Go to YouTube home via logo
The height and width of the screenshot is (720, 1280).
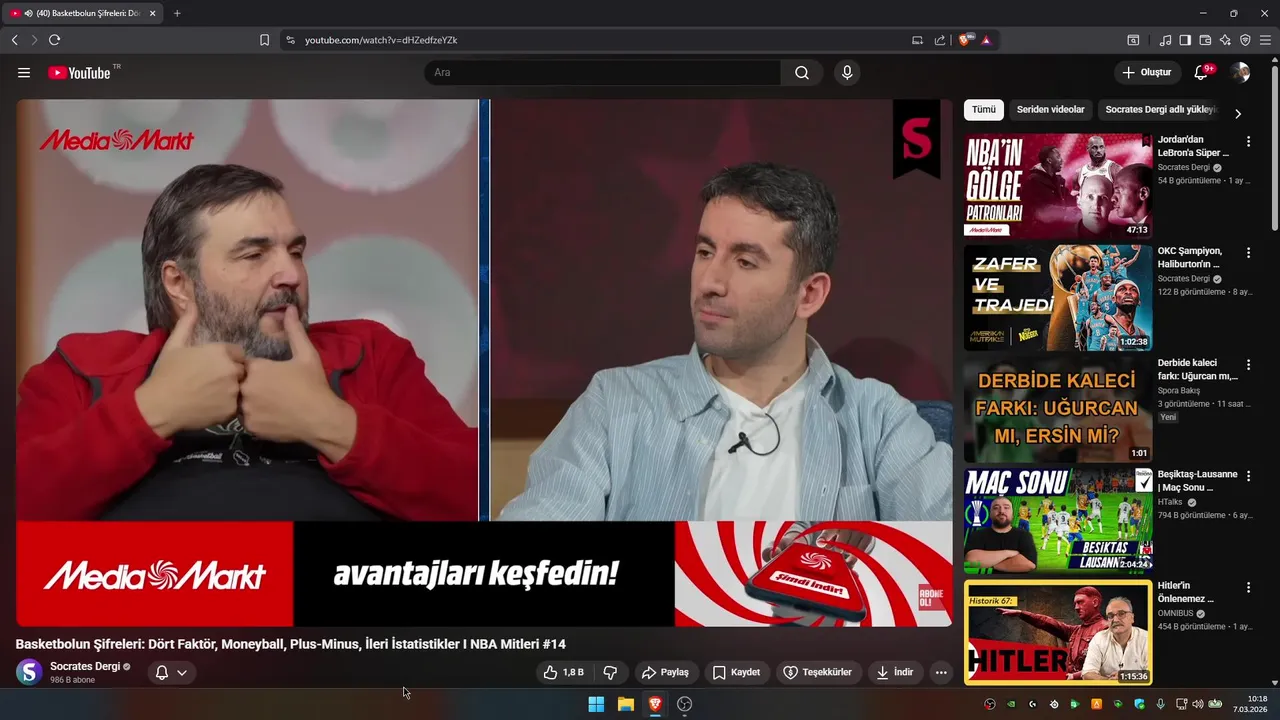pos(79,72)
